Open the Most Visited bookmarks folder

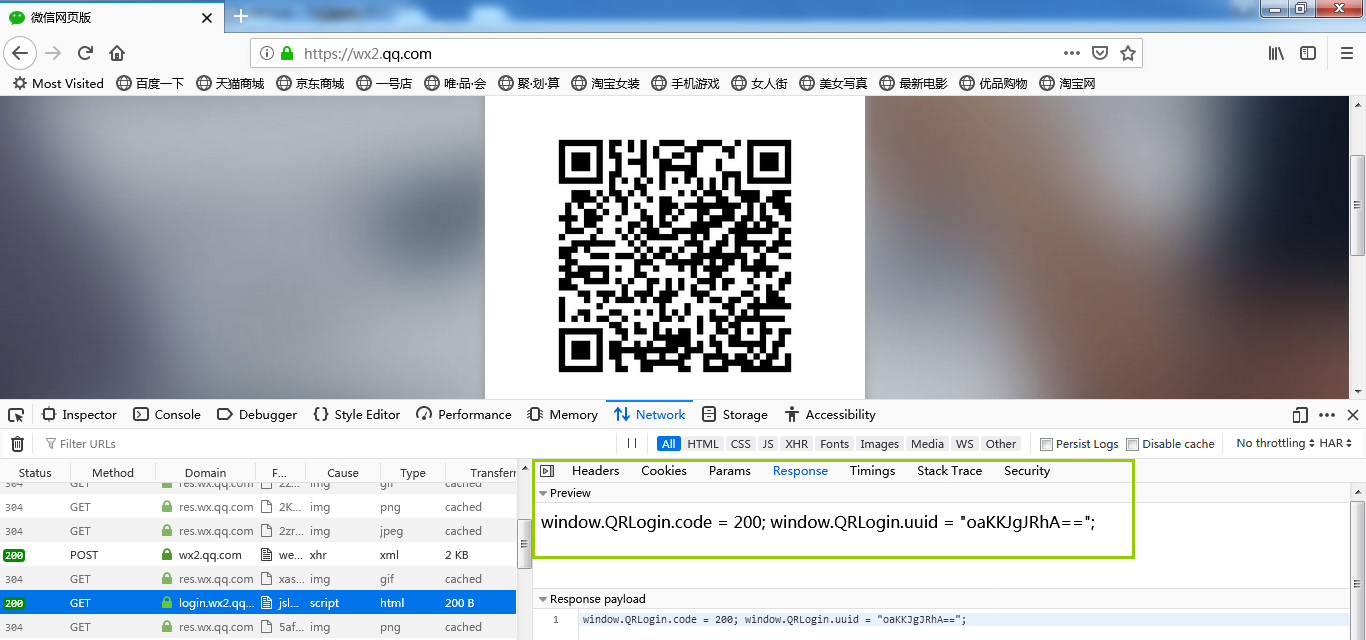pos(58,83)
